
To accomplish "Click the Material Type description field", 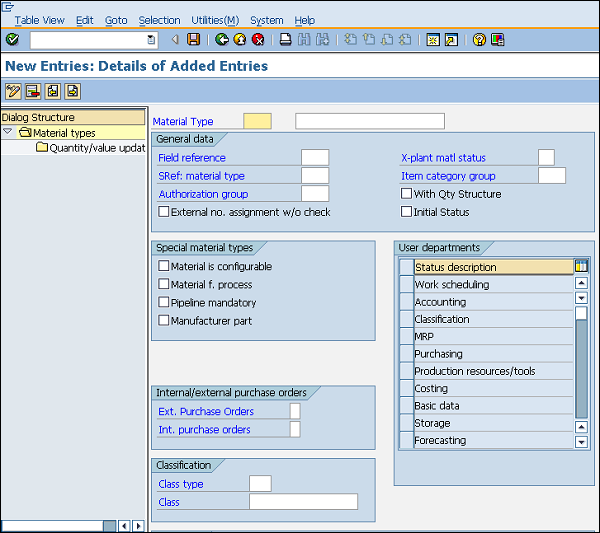I will pos(370,121).
